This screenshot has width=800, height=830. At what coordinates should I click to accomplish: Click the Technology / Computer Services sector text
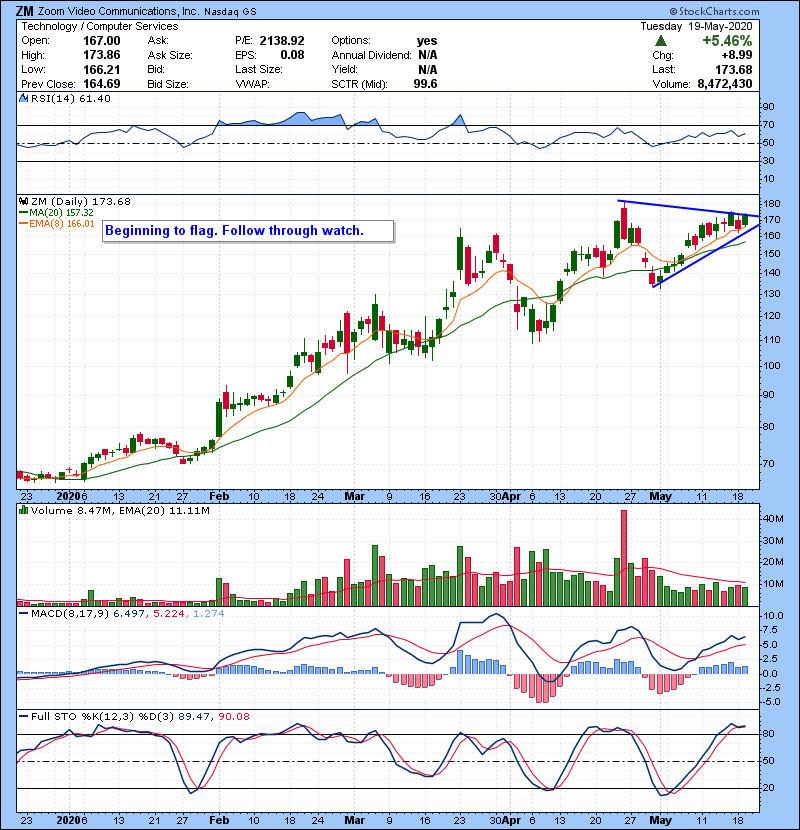coord(100,26)
